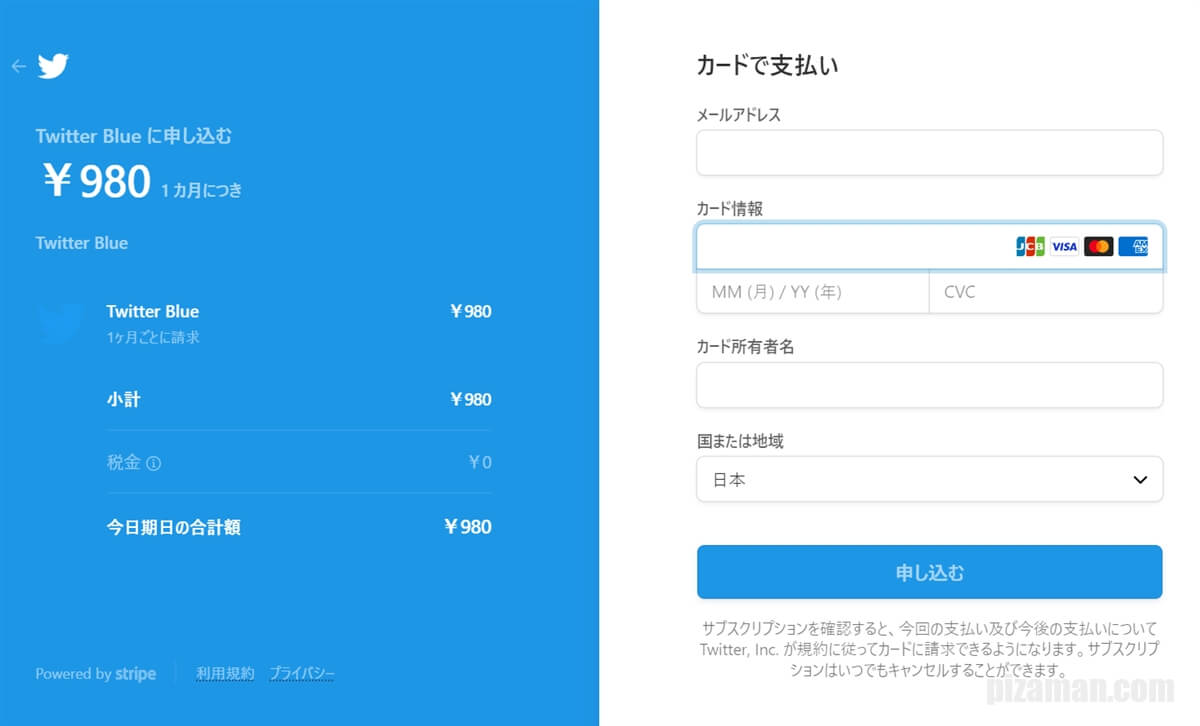Click the カード情報 label
Viewport: 1200px width, 726px height.
[x=730, y=209]
